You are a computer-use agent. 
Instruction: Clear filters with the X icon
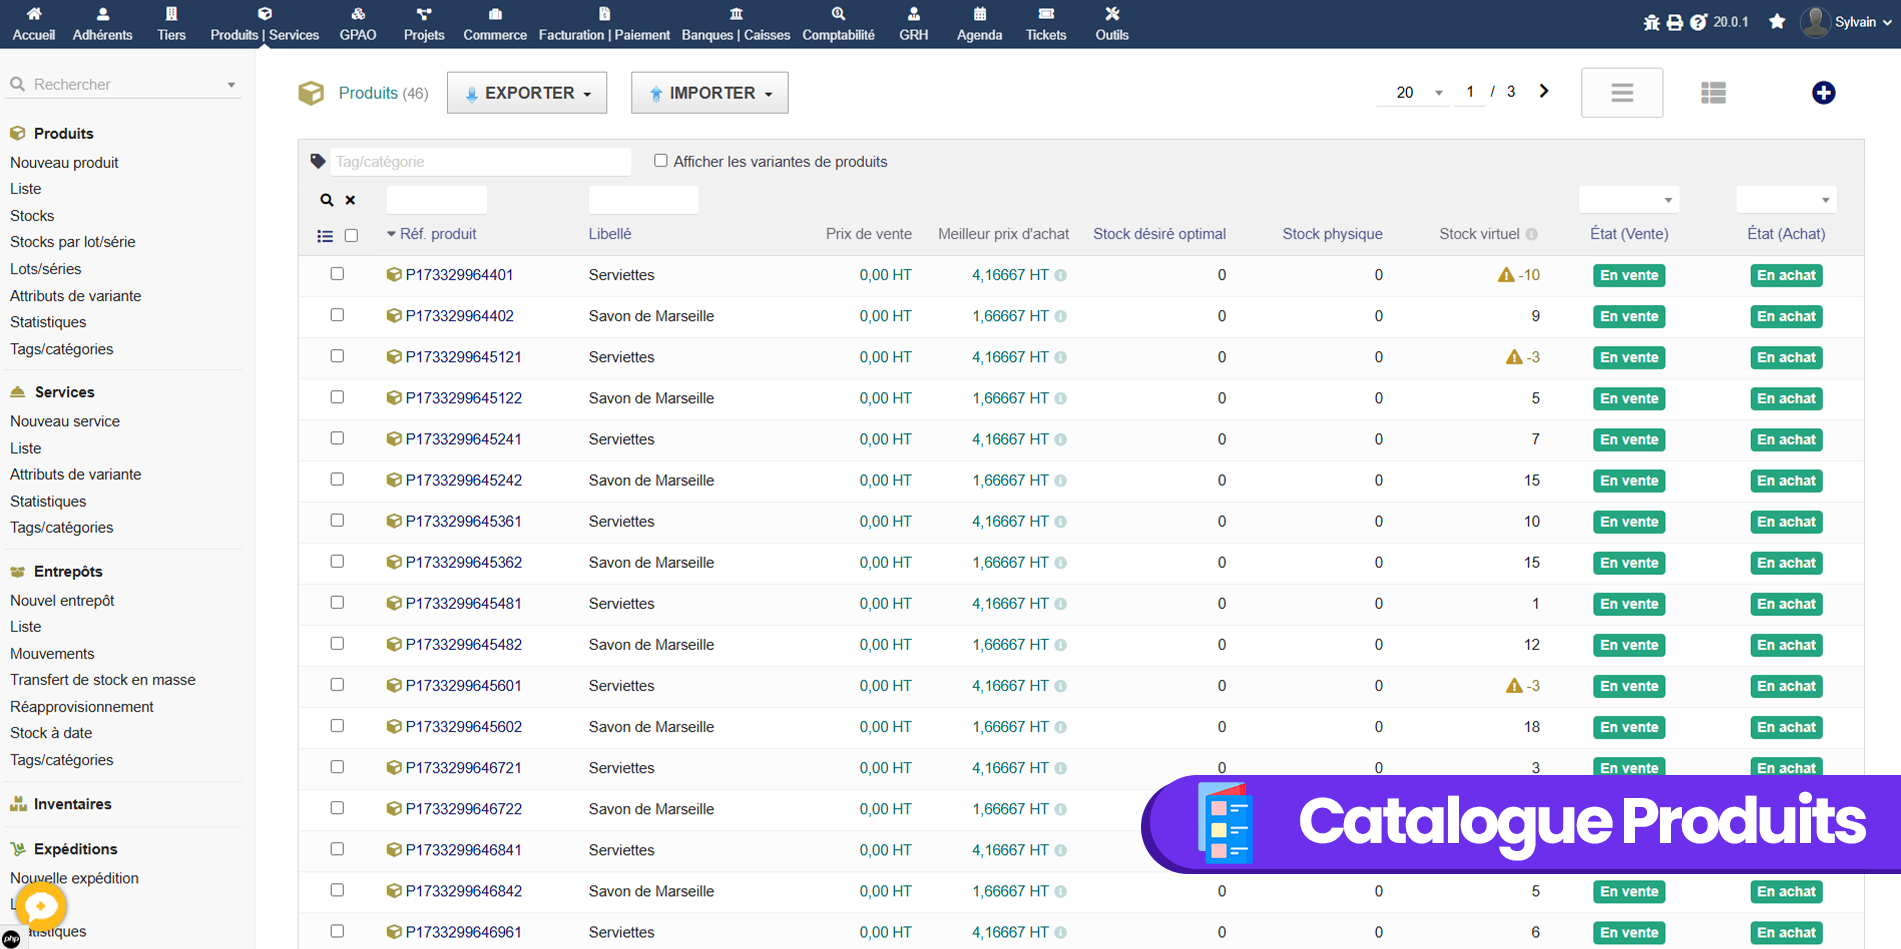point(351,200)
